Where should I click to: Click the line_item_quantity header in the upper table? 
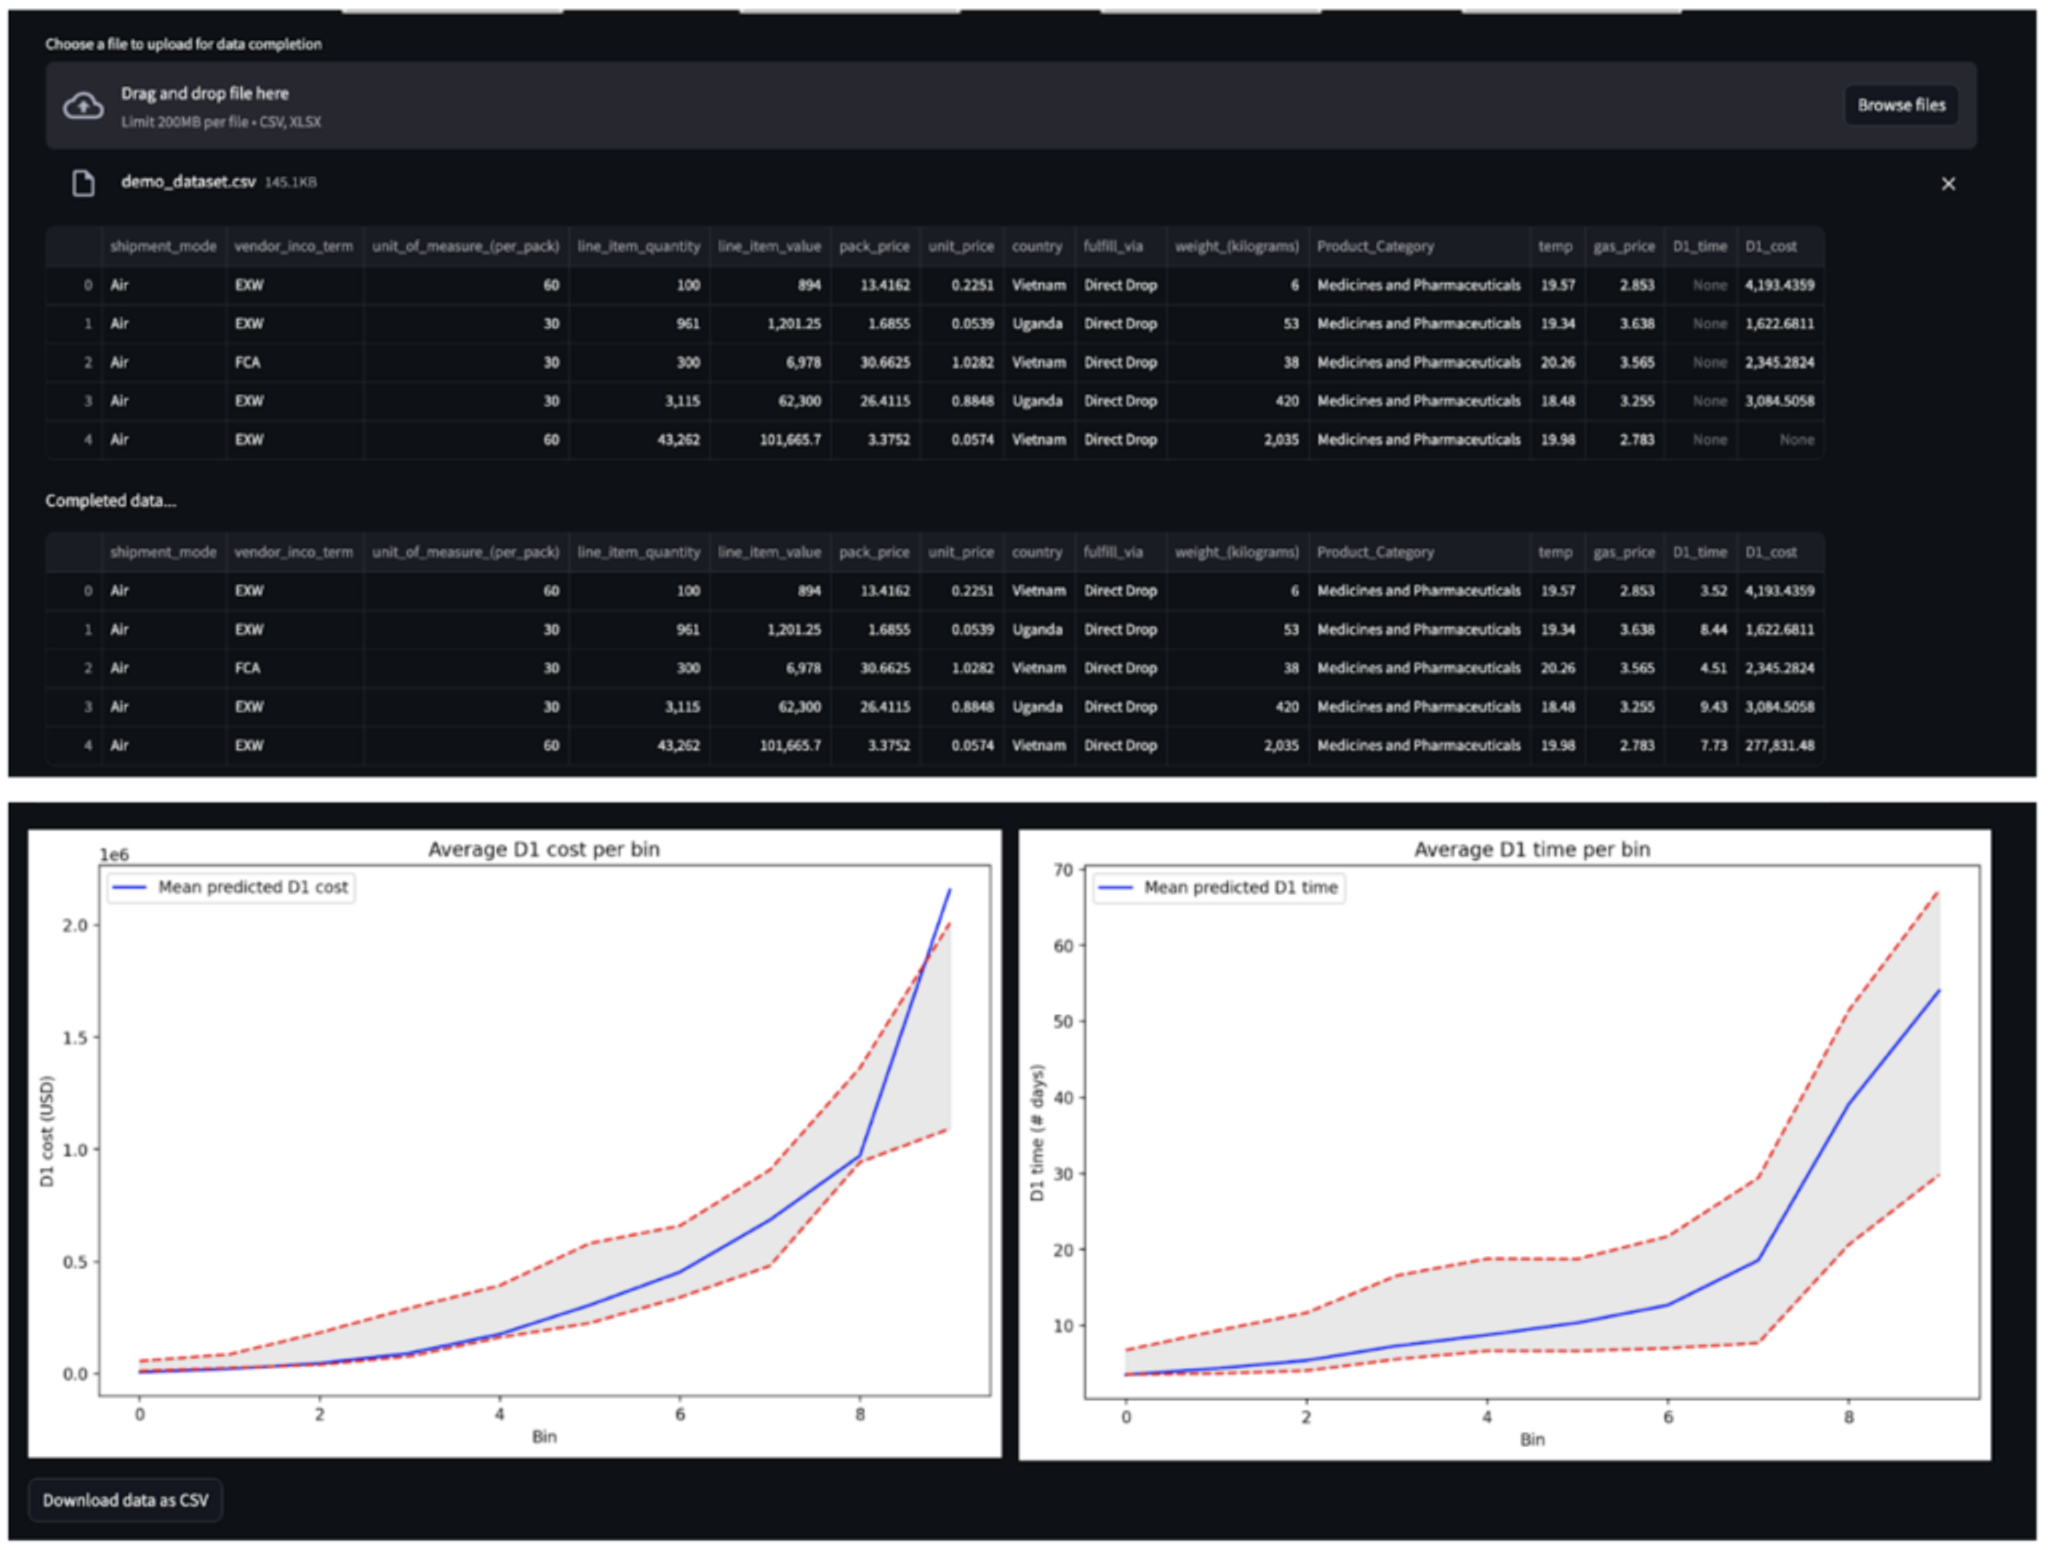click(x=639, y=246)
